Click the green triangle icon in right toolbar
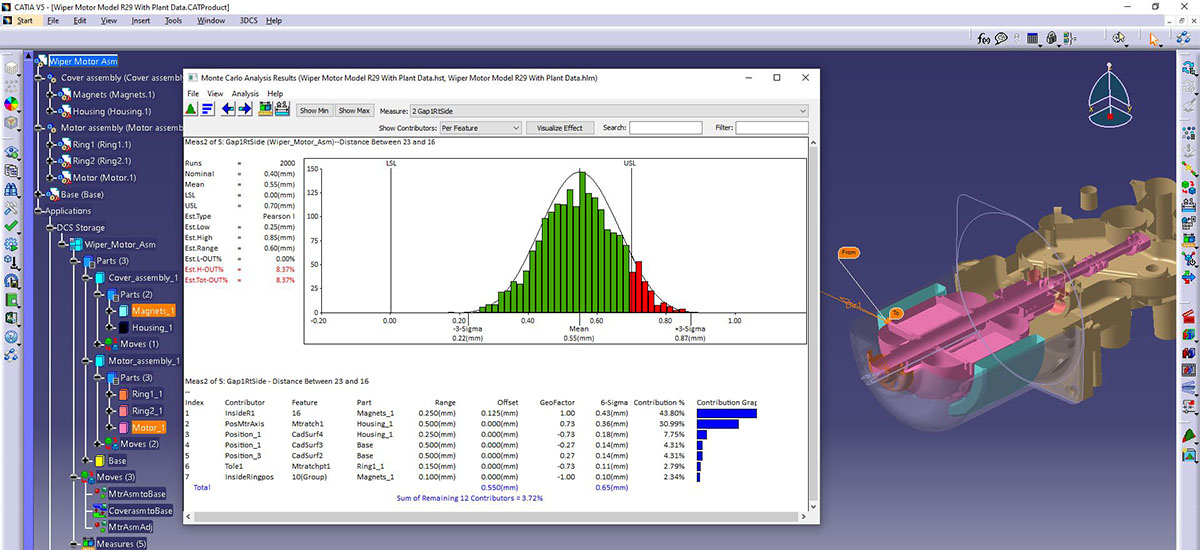Image resolution: width=1200 pixels, height=550 pixels. (1189, 437)
